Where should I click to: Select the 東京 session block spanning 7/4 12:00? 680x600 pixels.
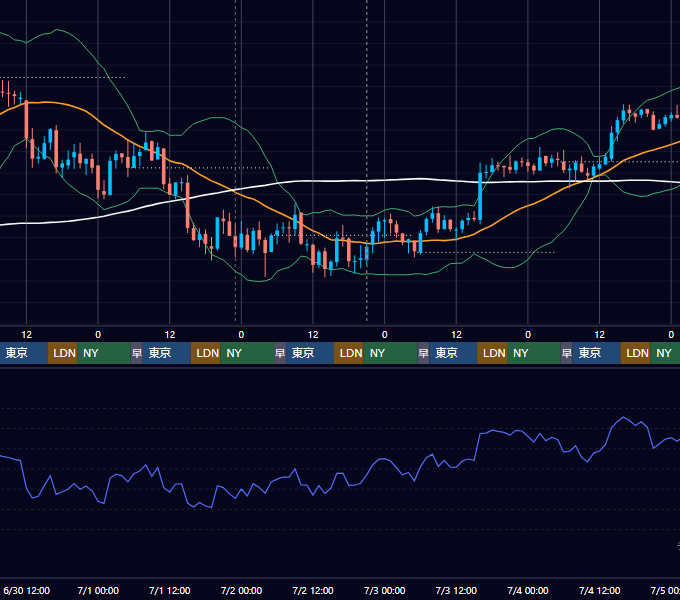(596, 353)
